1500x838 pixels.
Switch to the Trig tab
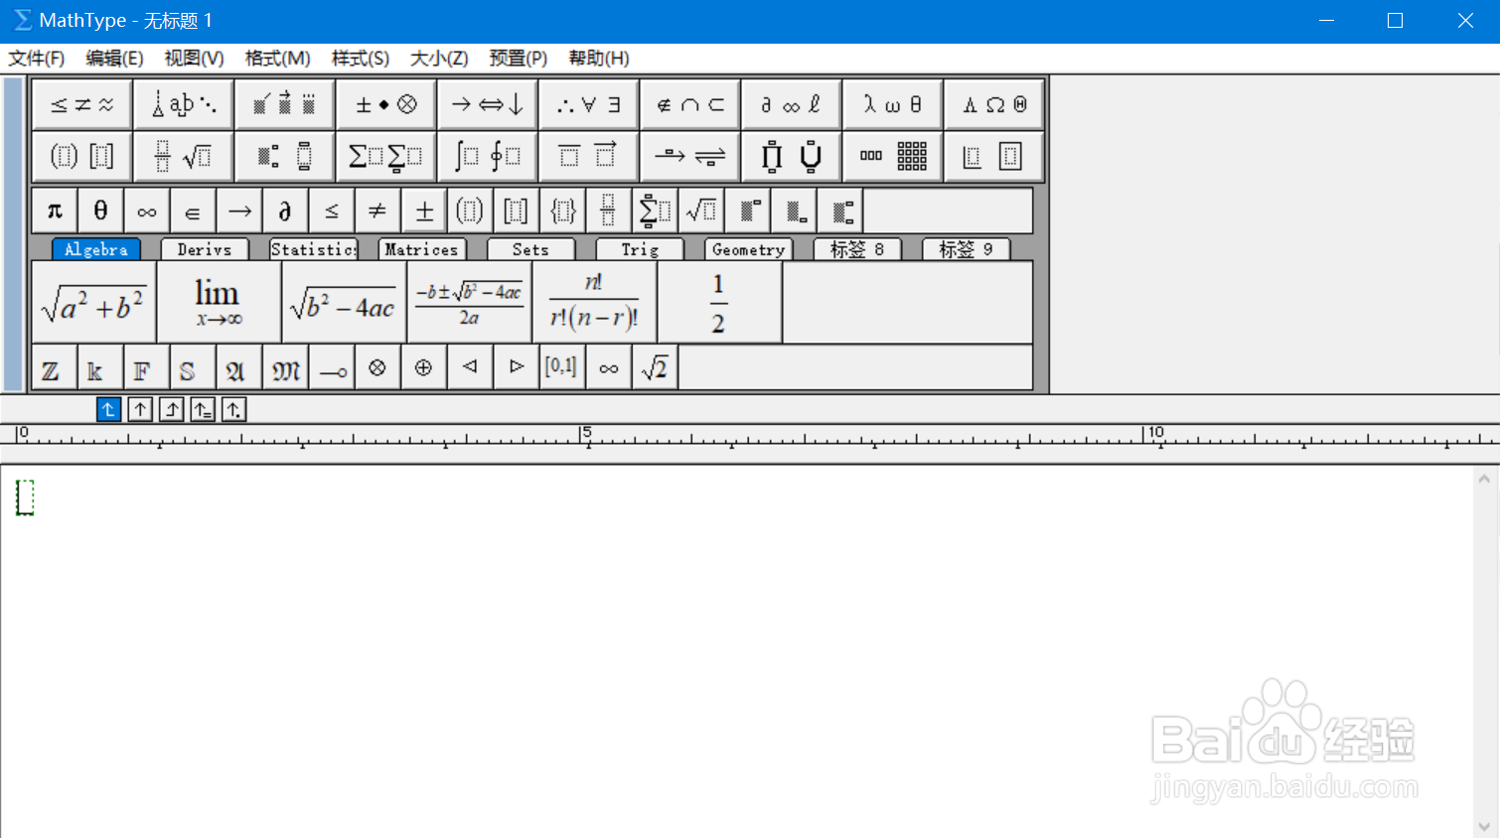(640, 249)
